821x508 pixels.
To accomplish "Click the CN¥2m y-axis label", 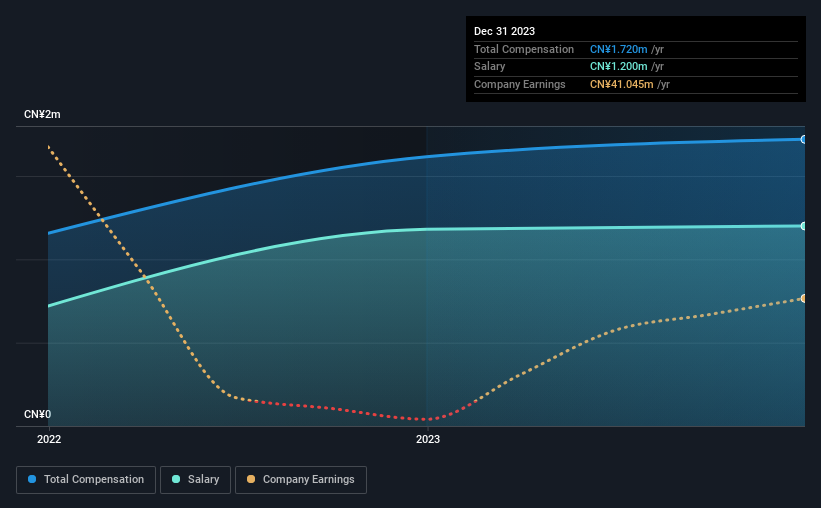I will coord(42,114).
